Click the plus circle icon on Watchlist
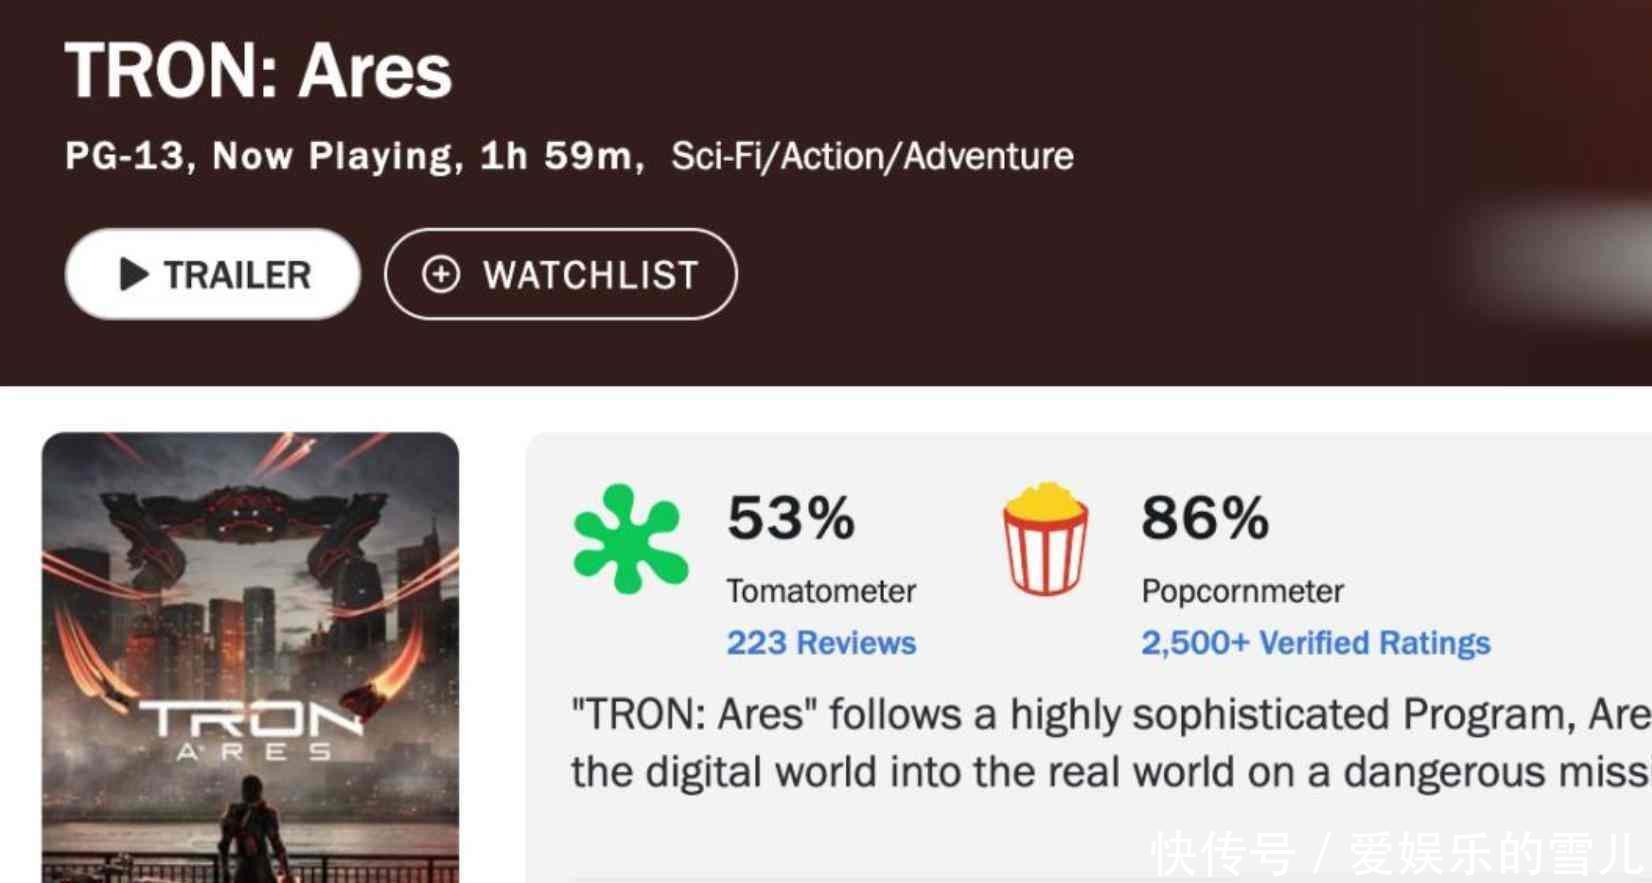Viewport: 1652px width, 883px height. (441, 274)
